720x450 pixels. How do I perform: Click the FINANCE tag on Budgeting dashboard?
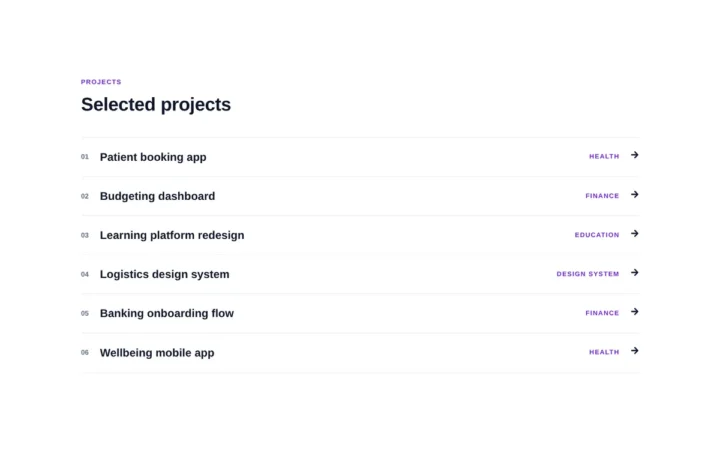[602, 196]
